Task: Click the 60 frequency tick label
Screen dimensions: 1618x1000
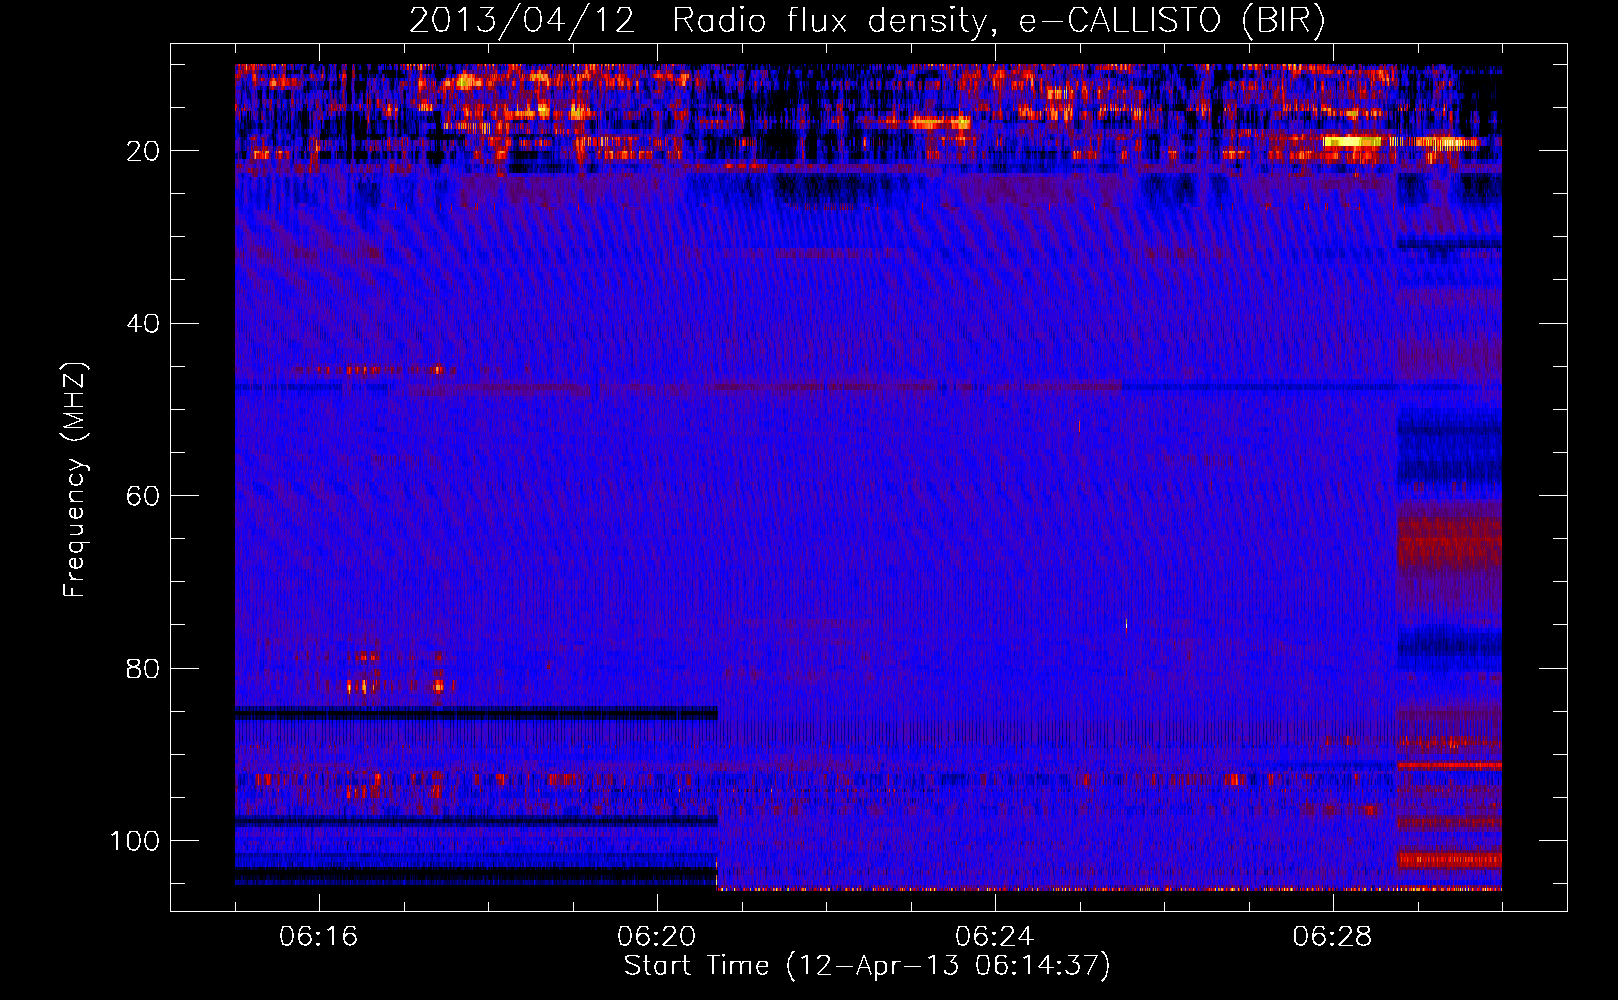Action: [x=144, y=496]
